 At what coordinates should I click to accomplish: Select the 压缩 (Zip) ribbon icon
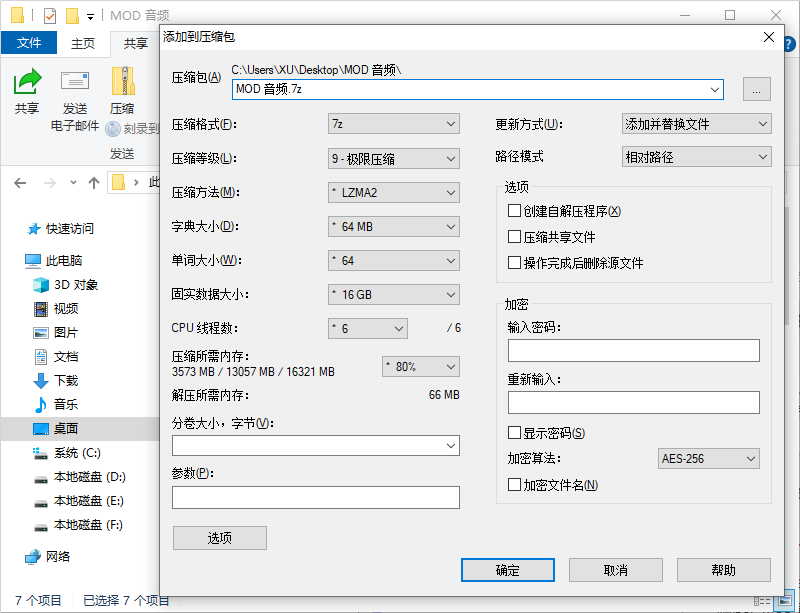[x=122, y=80]
